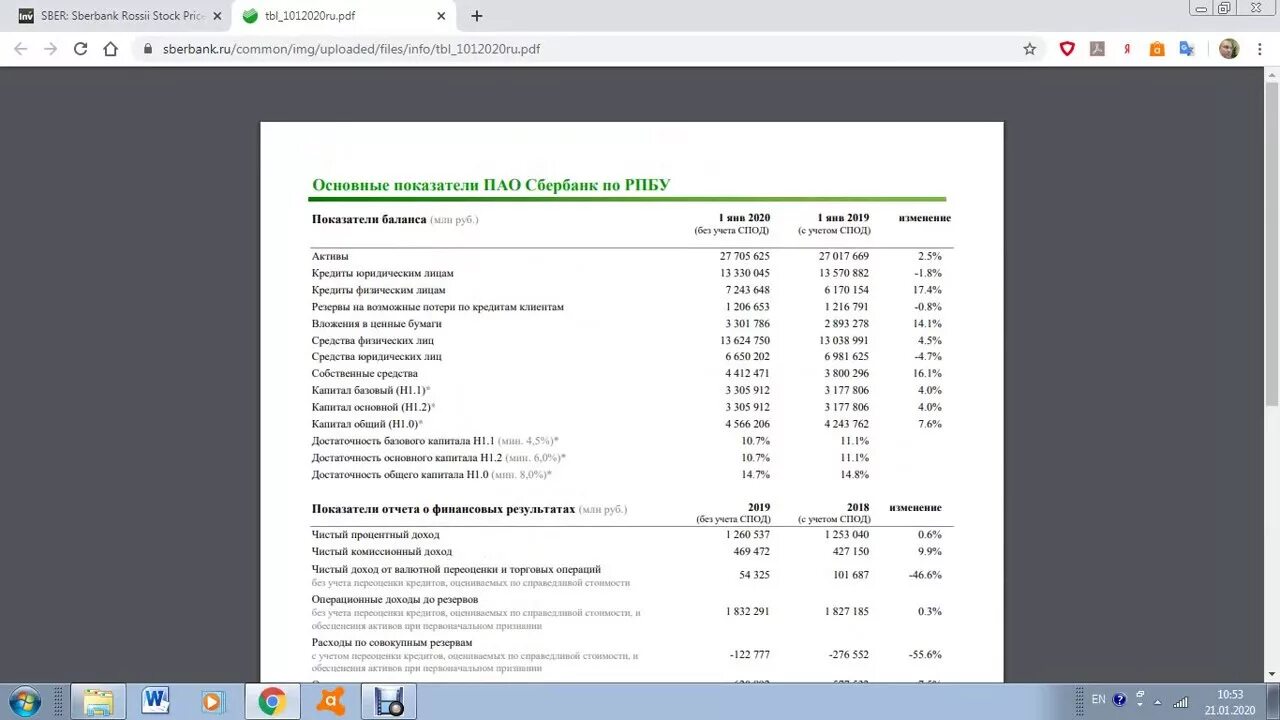Click the 'Кредиты юридическим лицам' row label
This screenshot has height=720, width=1280.
(383, 273)
